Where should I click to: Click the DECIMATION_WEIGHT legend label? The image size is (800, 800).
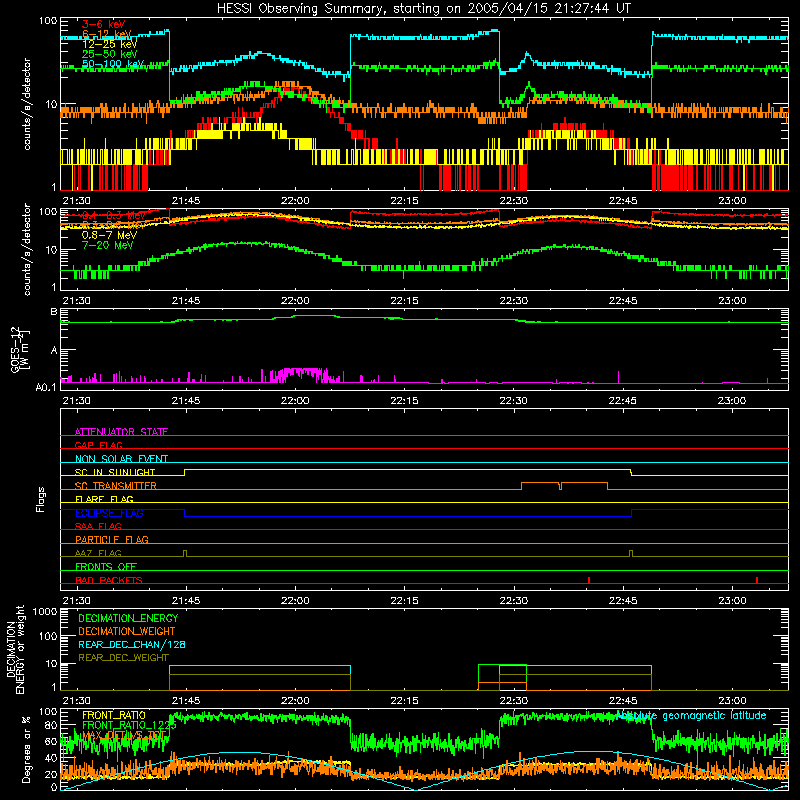(127, 631)
